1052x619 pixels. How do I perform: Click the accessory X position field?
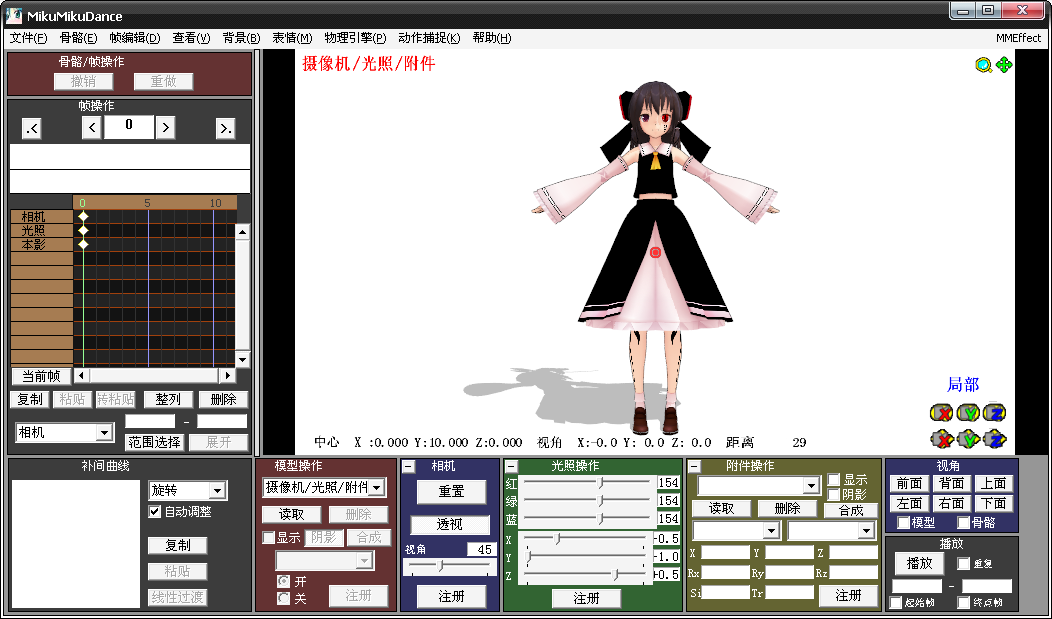pos(725,553)
